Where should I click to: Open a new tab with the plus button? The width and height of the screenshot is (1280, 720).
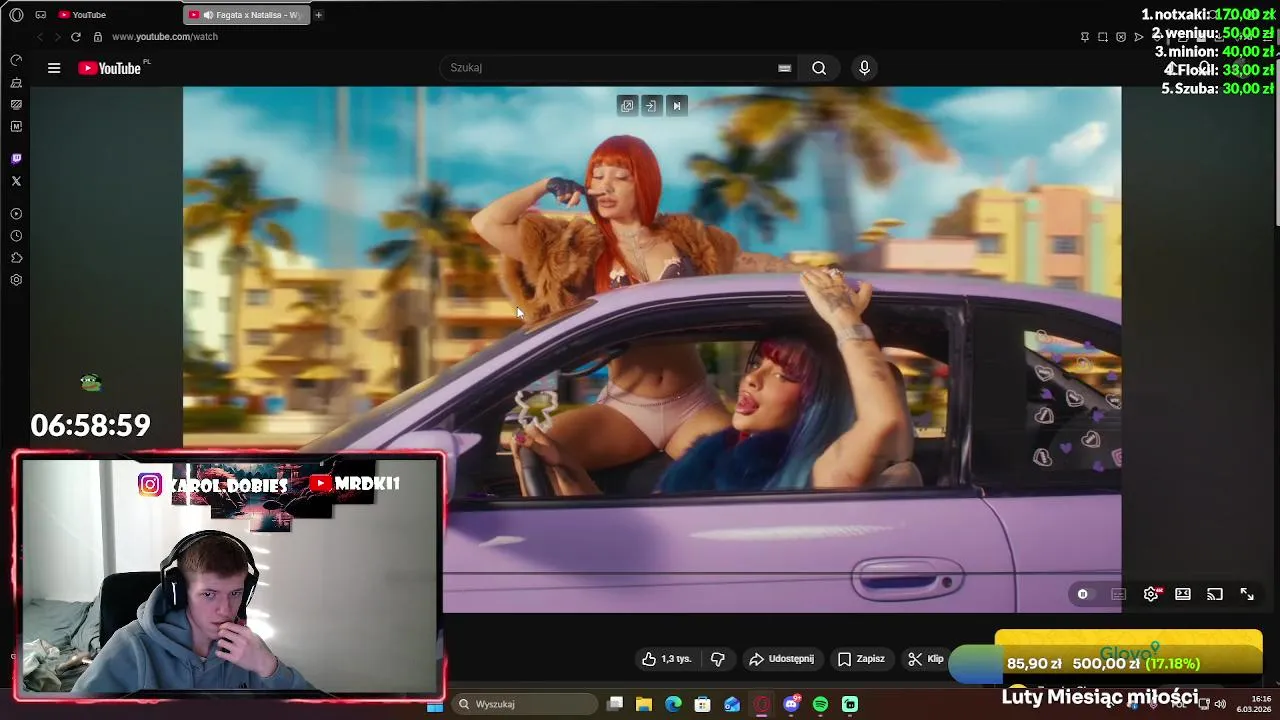tap(319, 15)
